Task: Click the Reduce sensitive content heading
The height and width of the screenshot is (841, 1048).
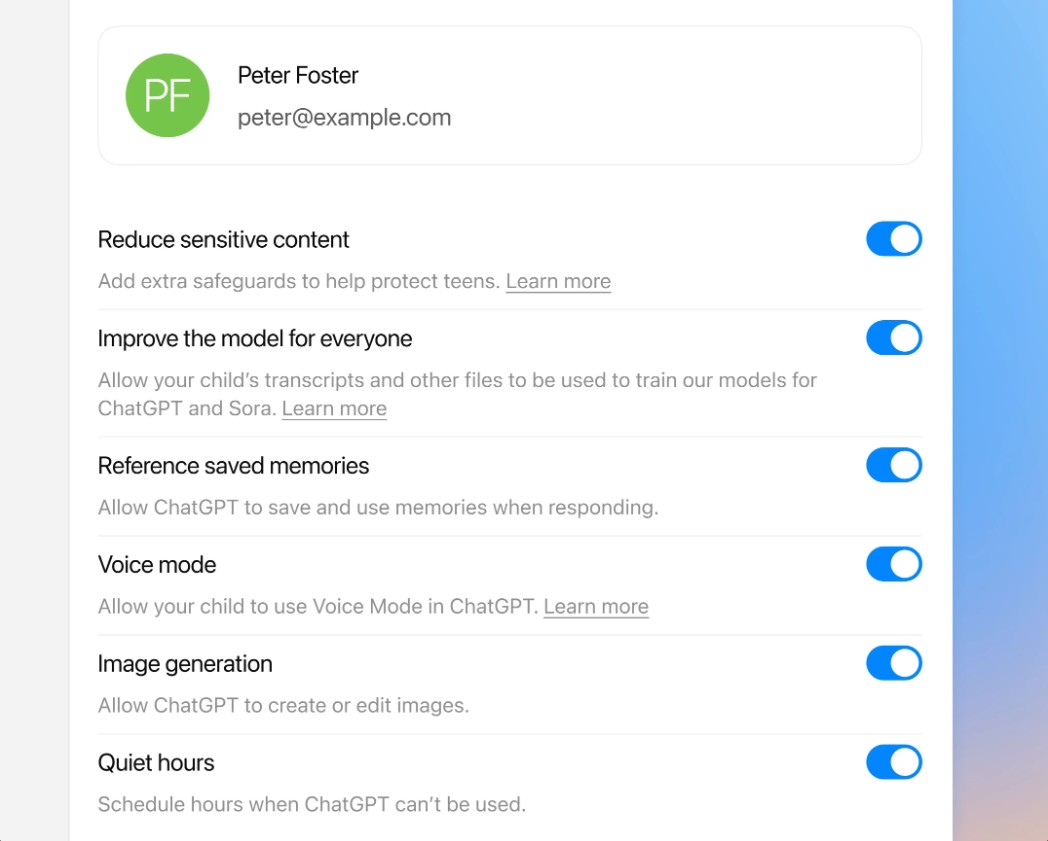Action: point(224,240)
